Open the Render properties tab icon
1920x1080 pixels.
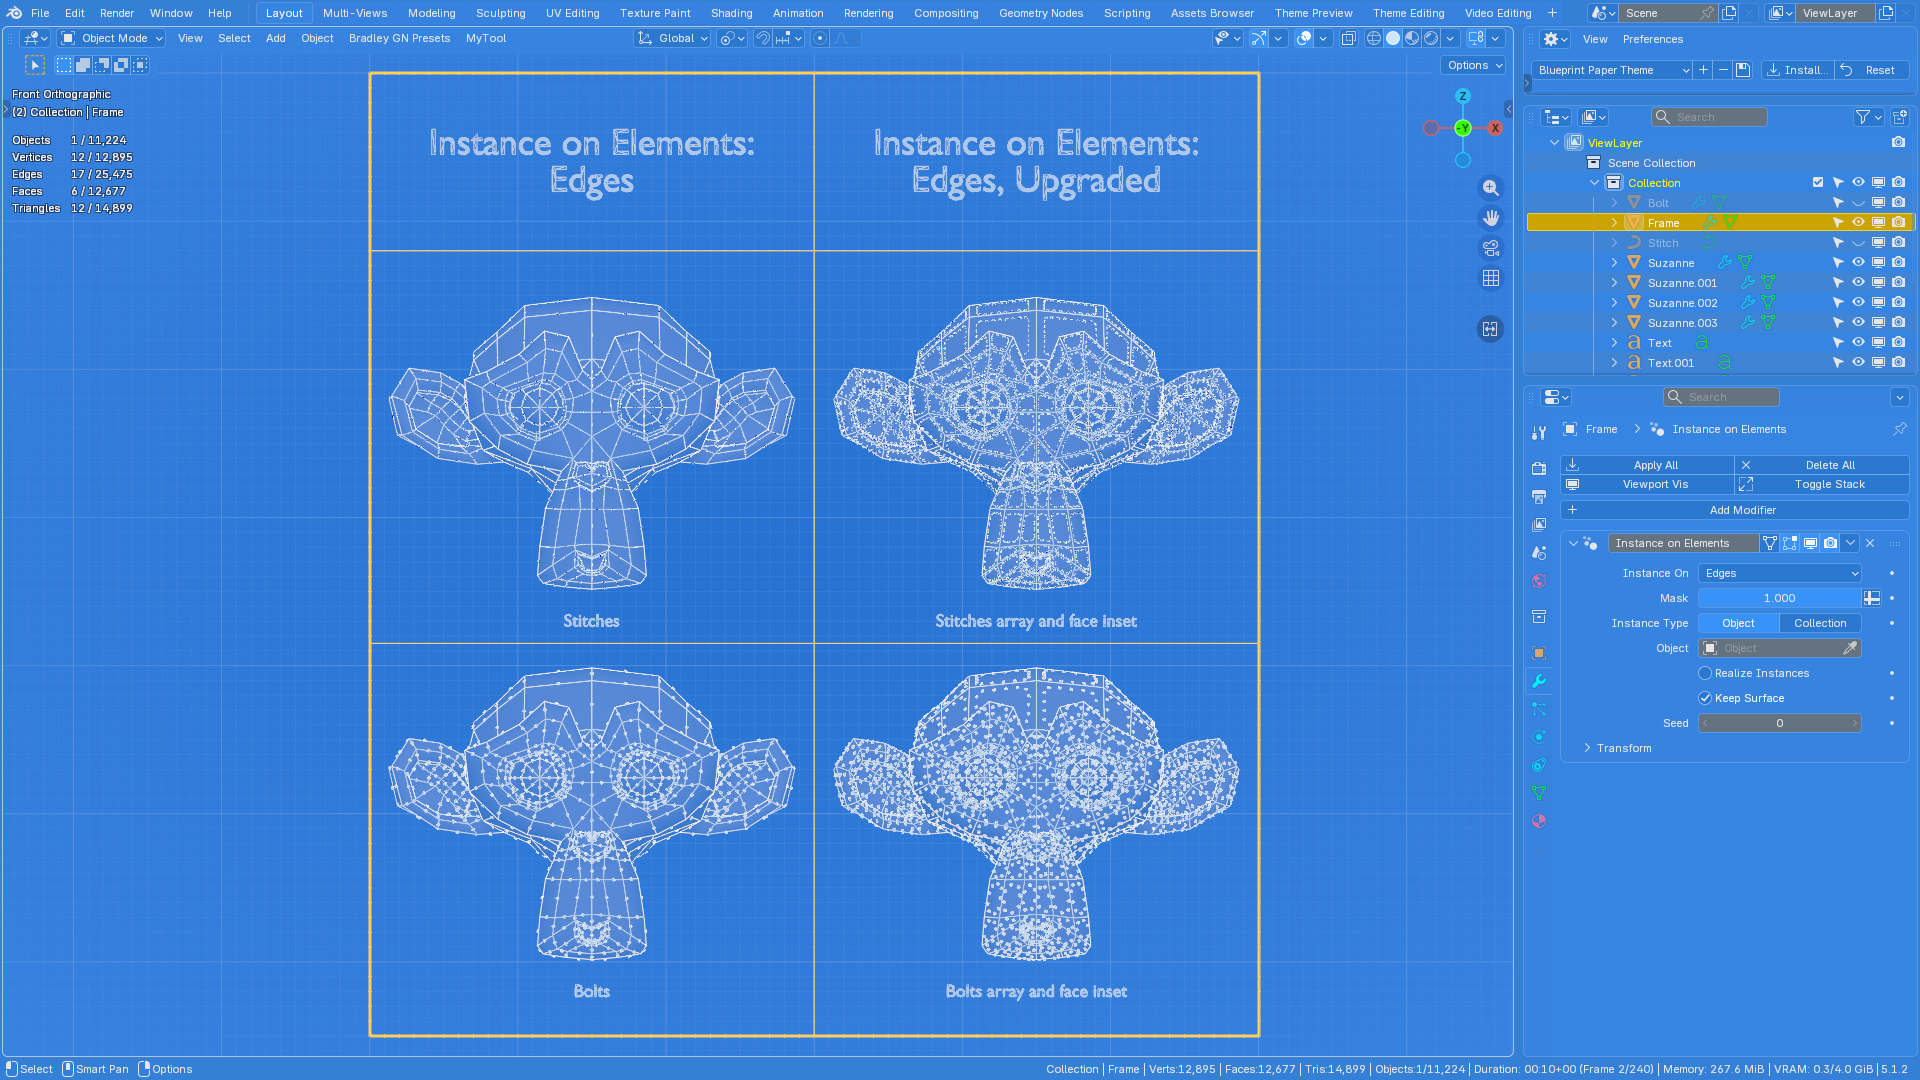coord(1539,469)
